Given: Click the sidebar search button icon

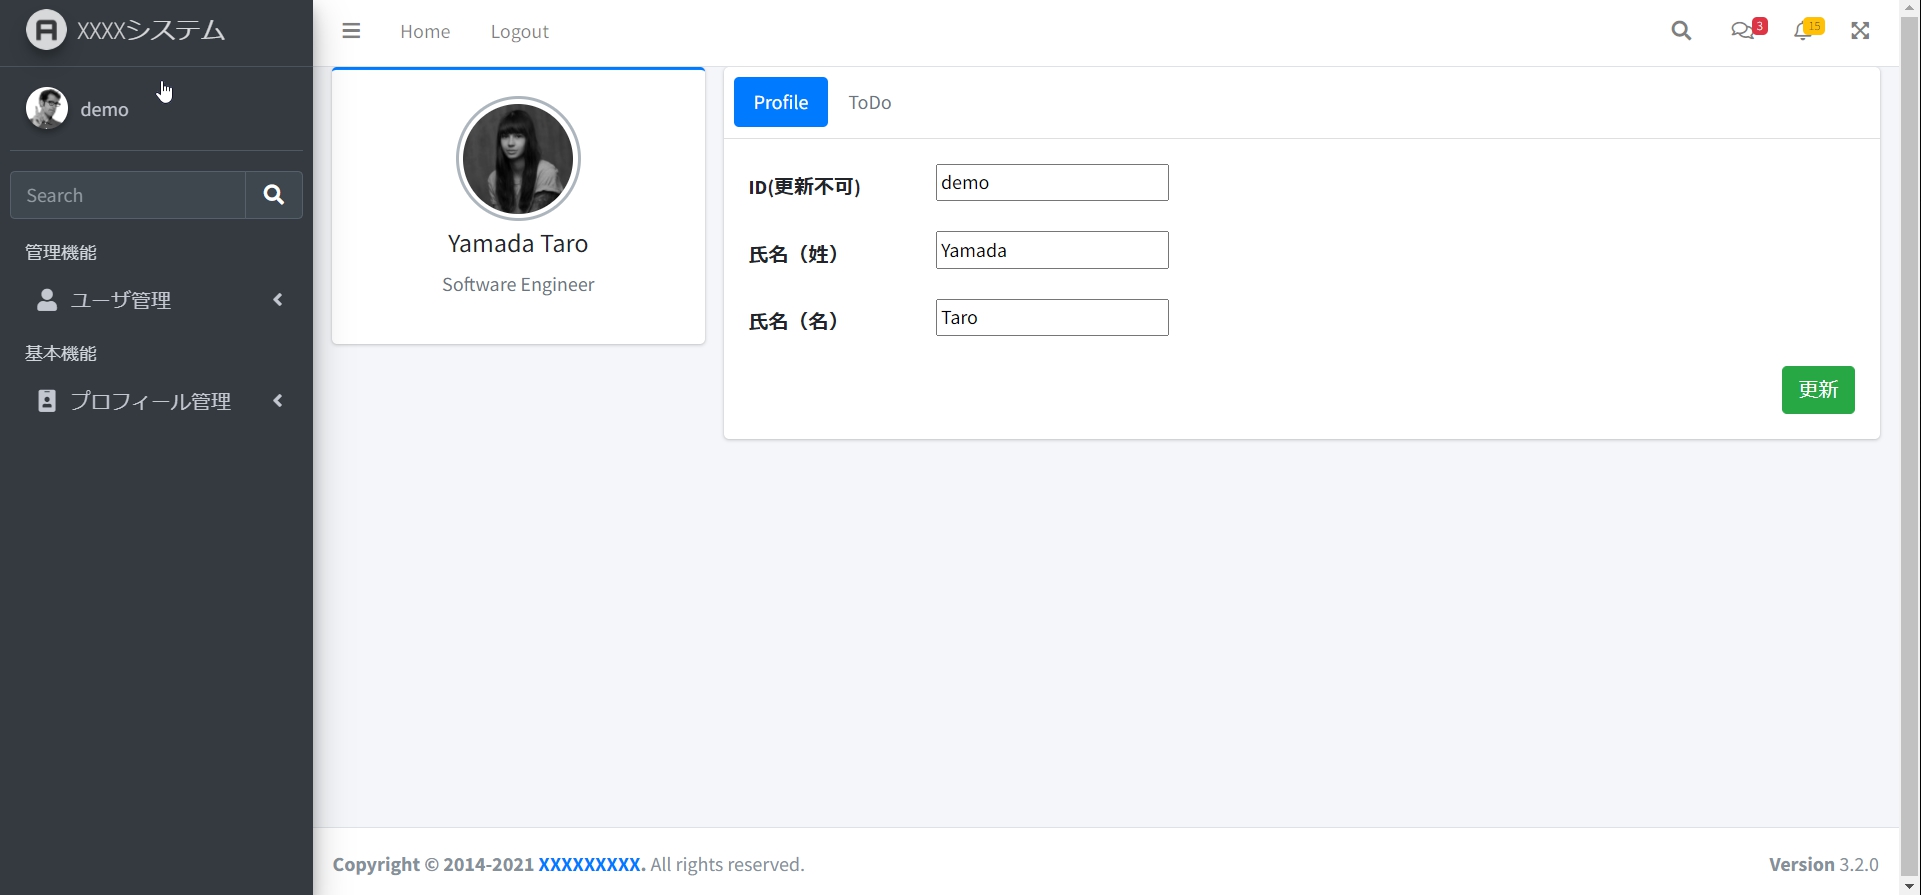Looking at the screenshot, I should [274, 195].
